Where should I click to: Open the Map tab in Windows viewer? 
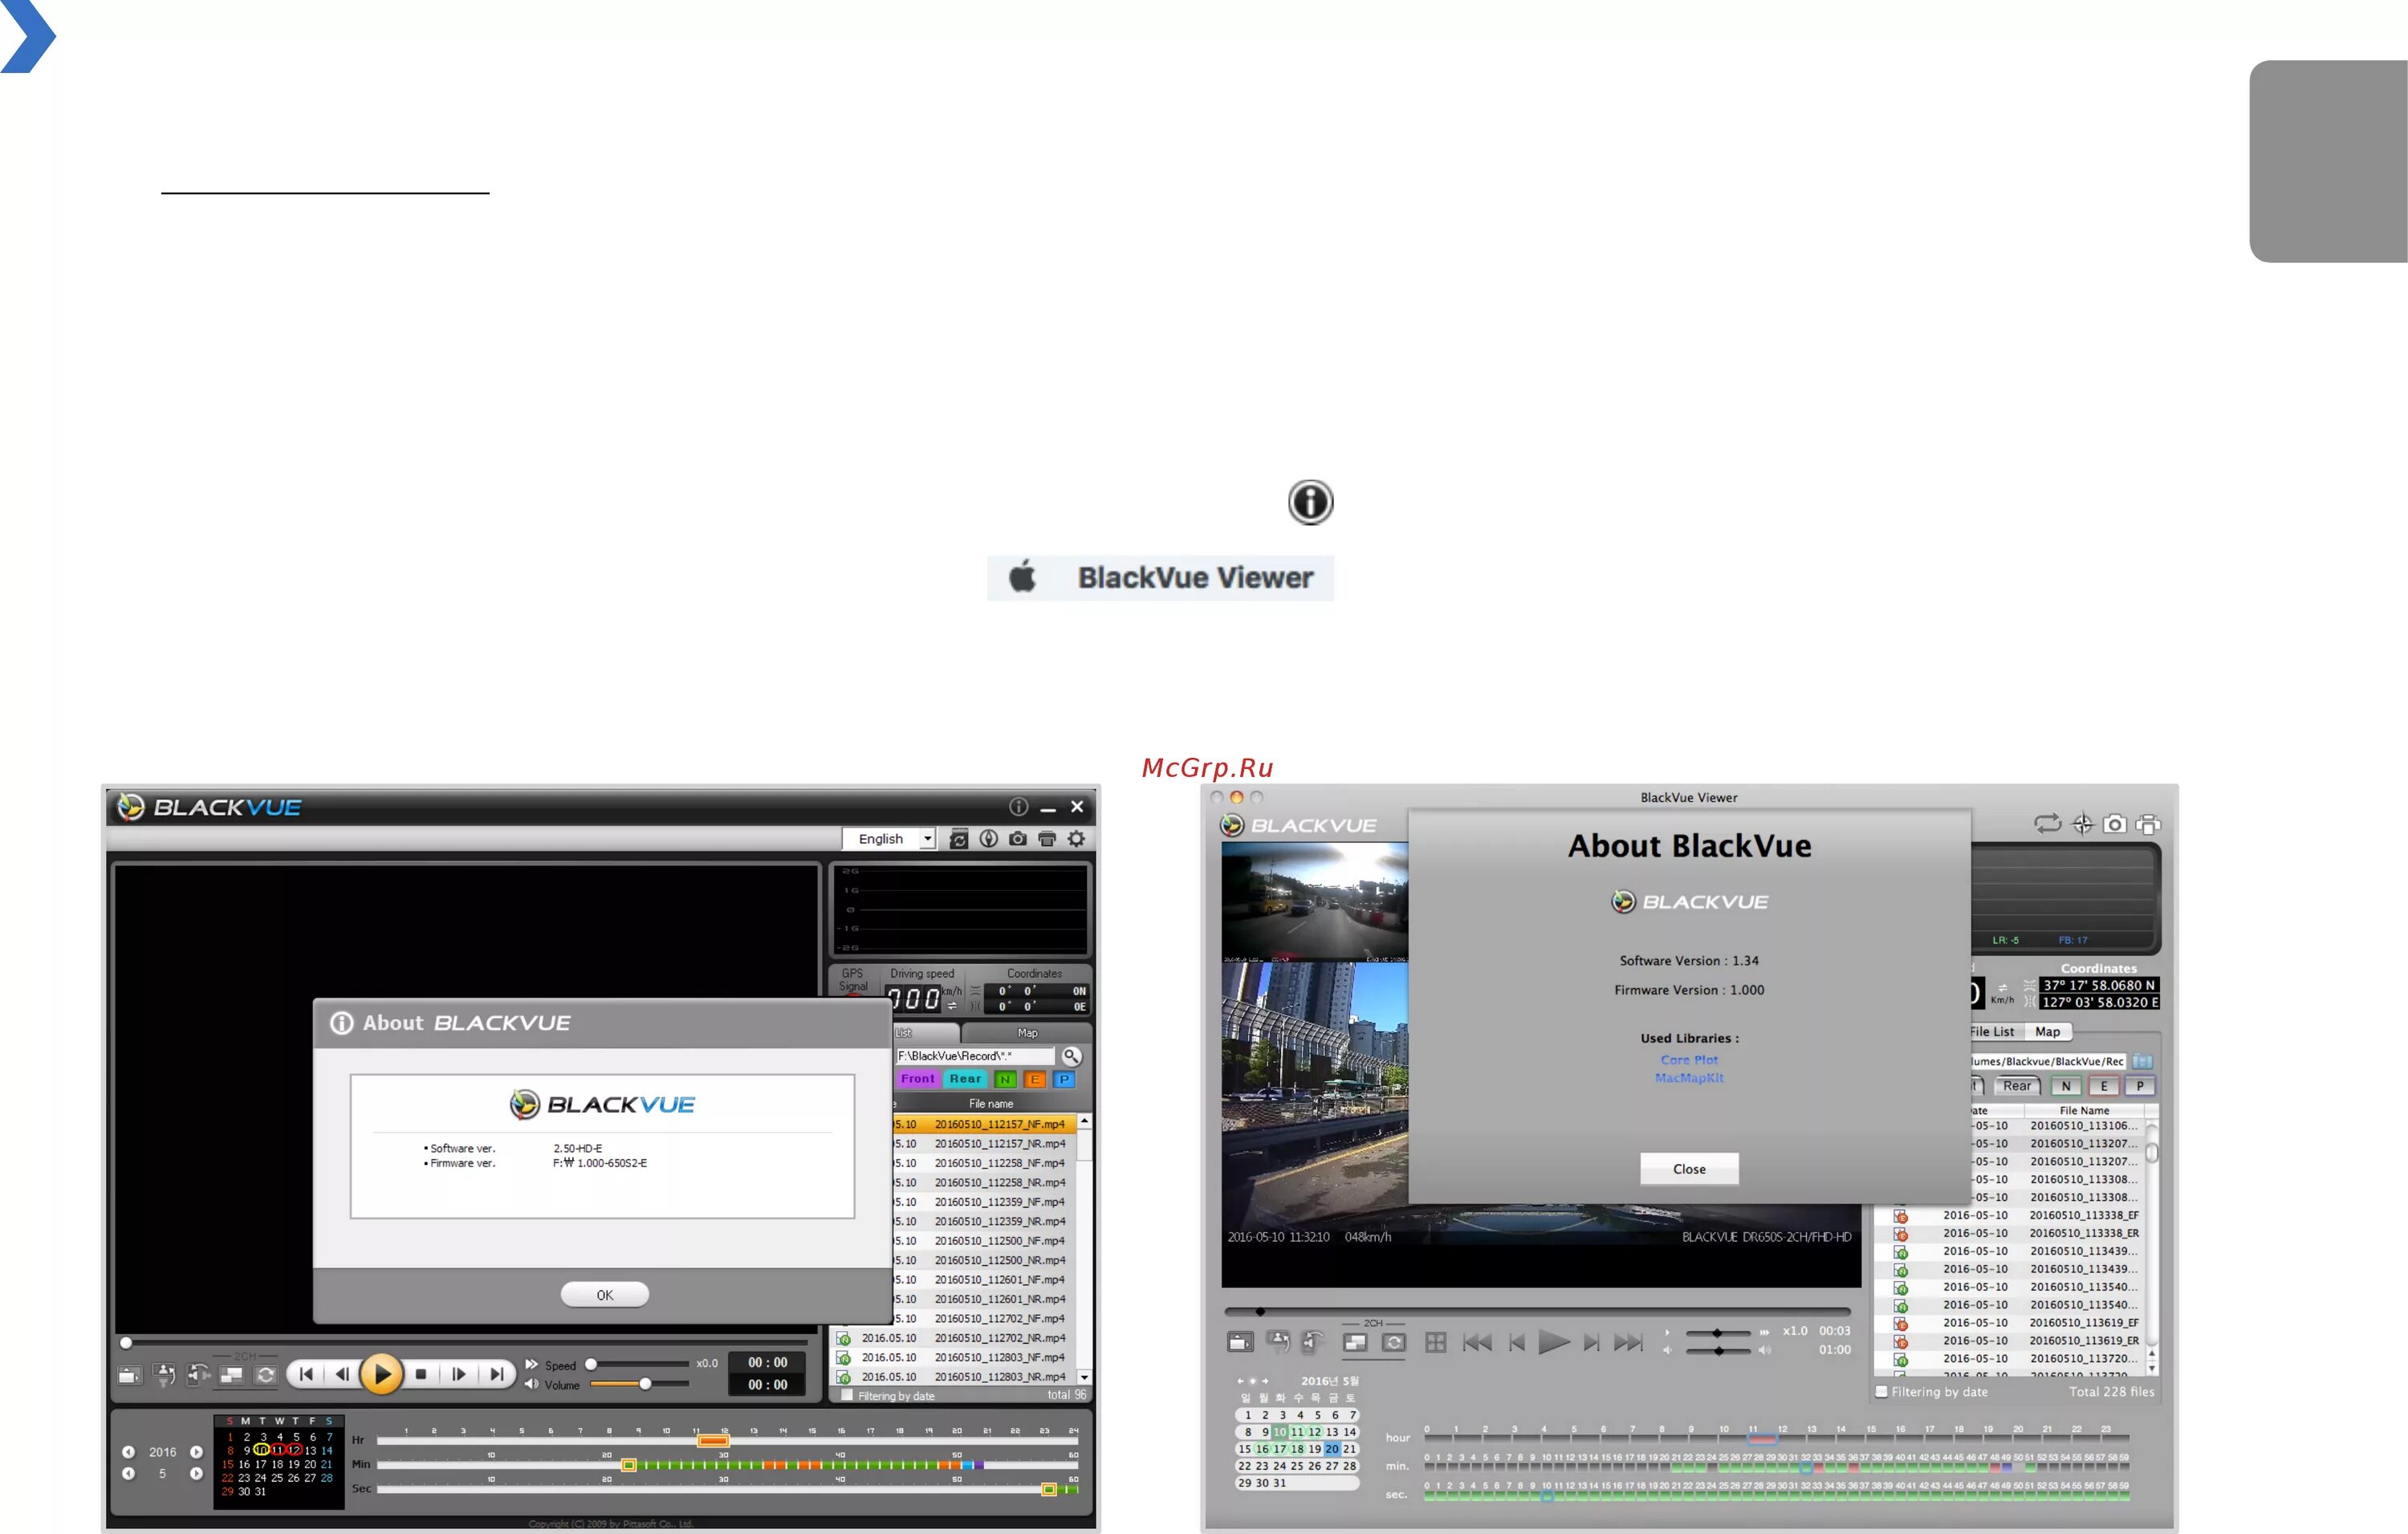[1027, 1033]
